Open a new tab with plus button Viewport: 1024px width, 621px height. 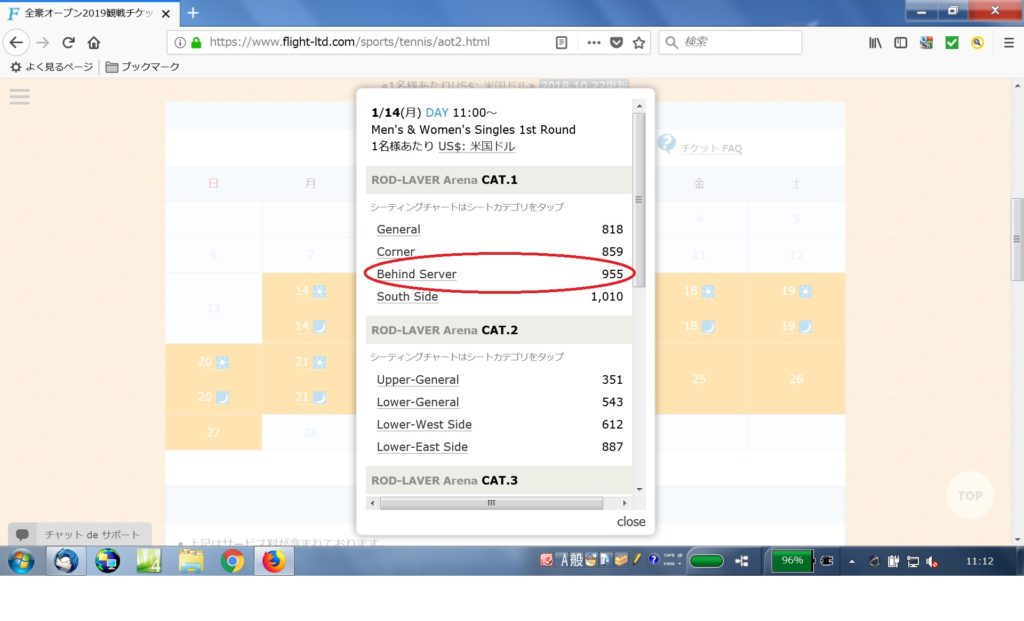click(x=193, y=13)
